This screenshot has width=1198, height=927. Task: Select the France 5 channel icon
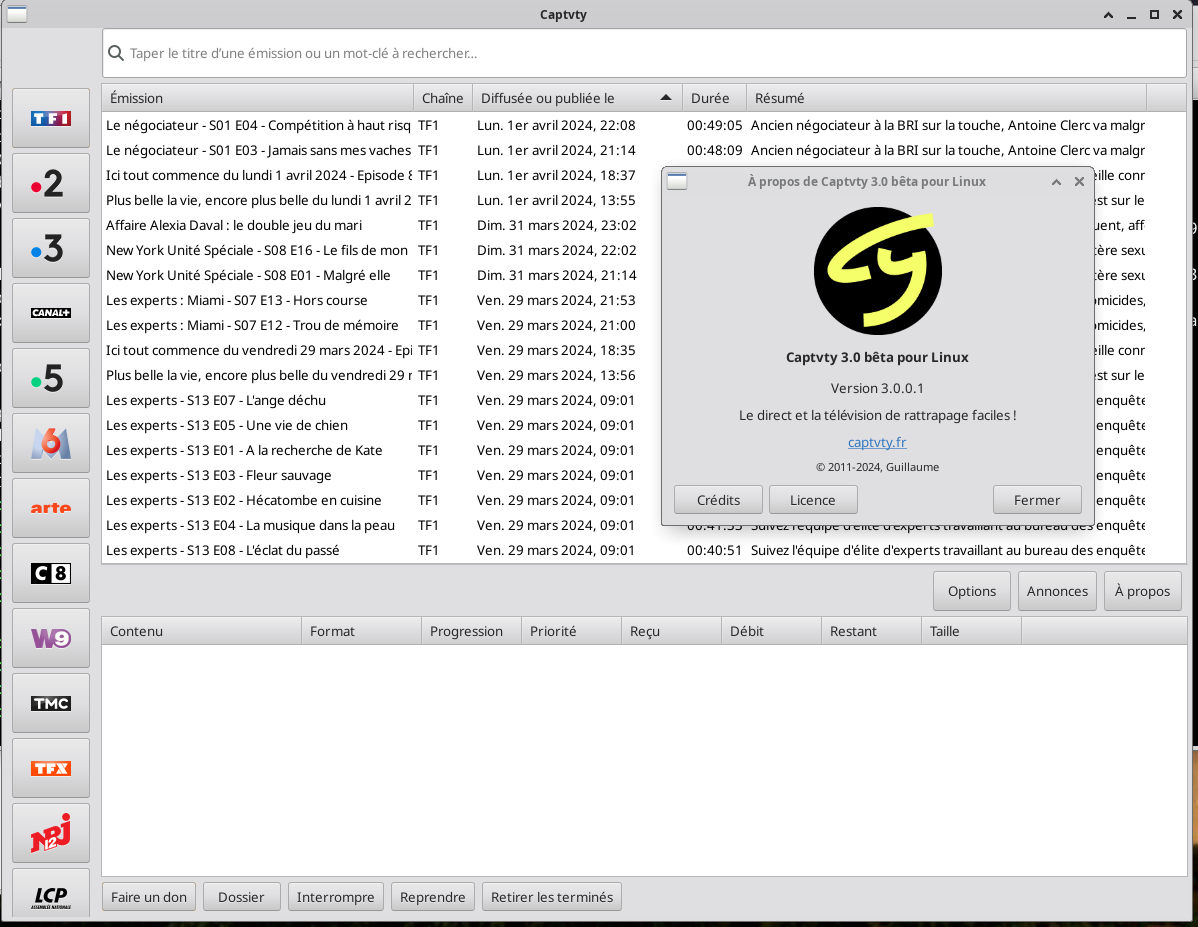[51, 378]
